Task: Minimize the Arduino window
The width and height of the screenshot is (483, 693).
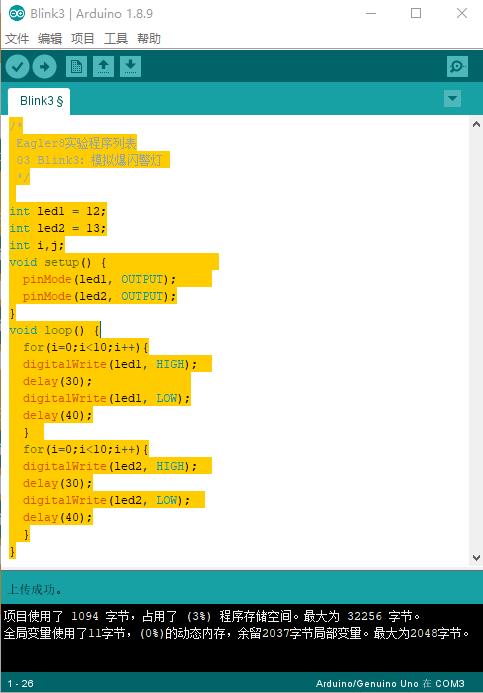Action: (371, 14)
